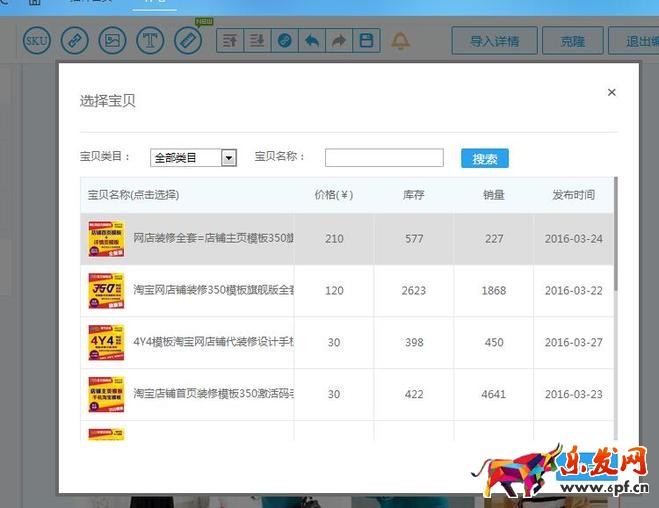
Task: Click the home icon in top bar
Action: click(x=35, y=3)
